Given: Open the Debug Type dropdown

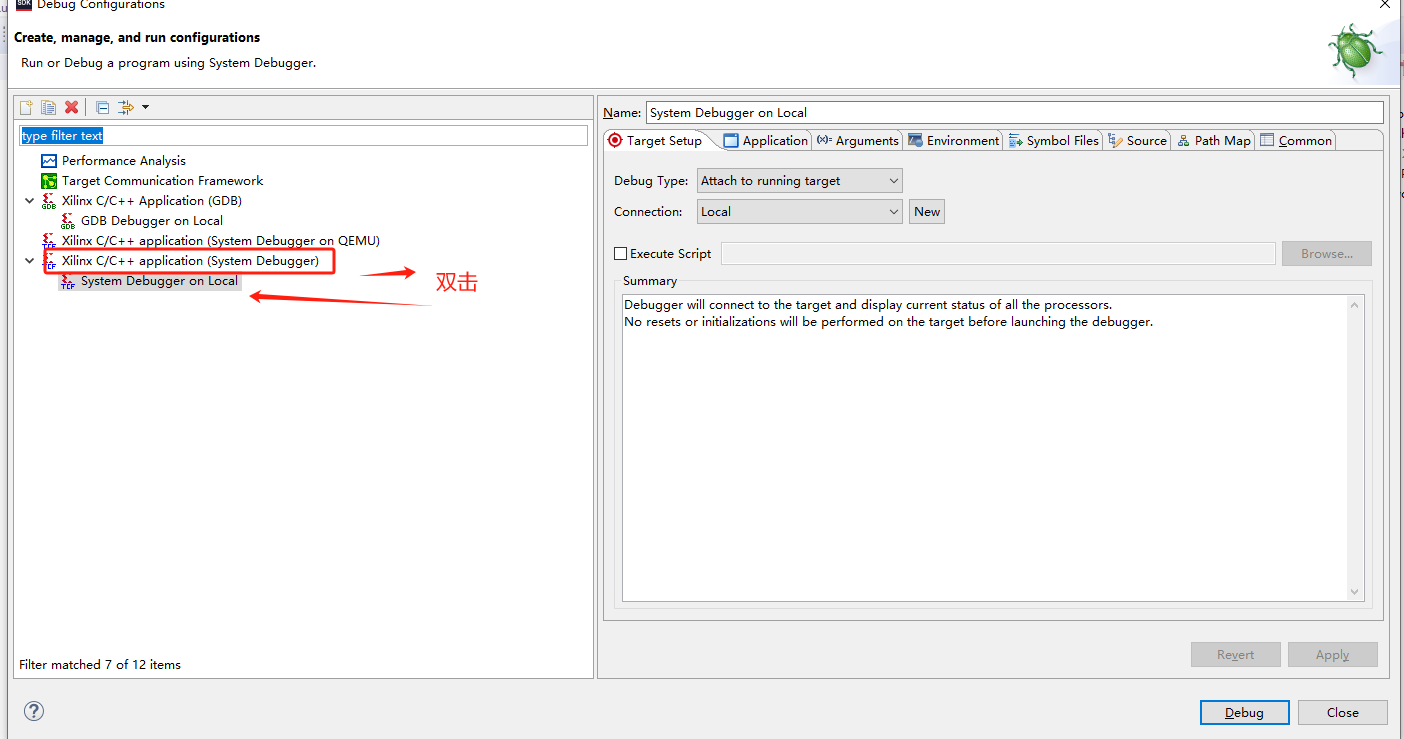Looking at the screenshot, I should pyautogui.click(x=800, y=181).
